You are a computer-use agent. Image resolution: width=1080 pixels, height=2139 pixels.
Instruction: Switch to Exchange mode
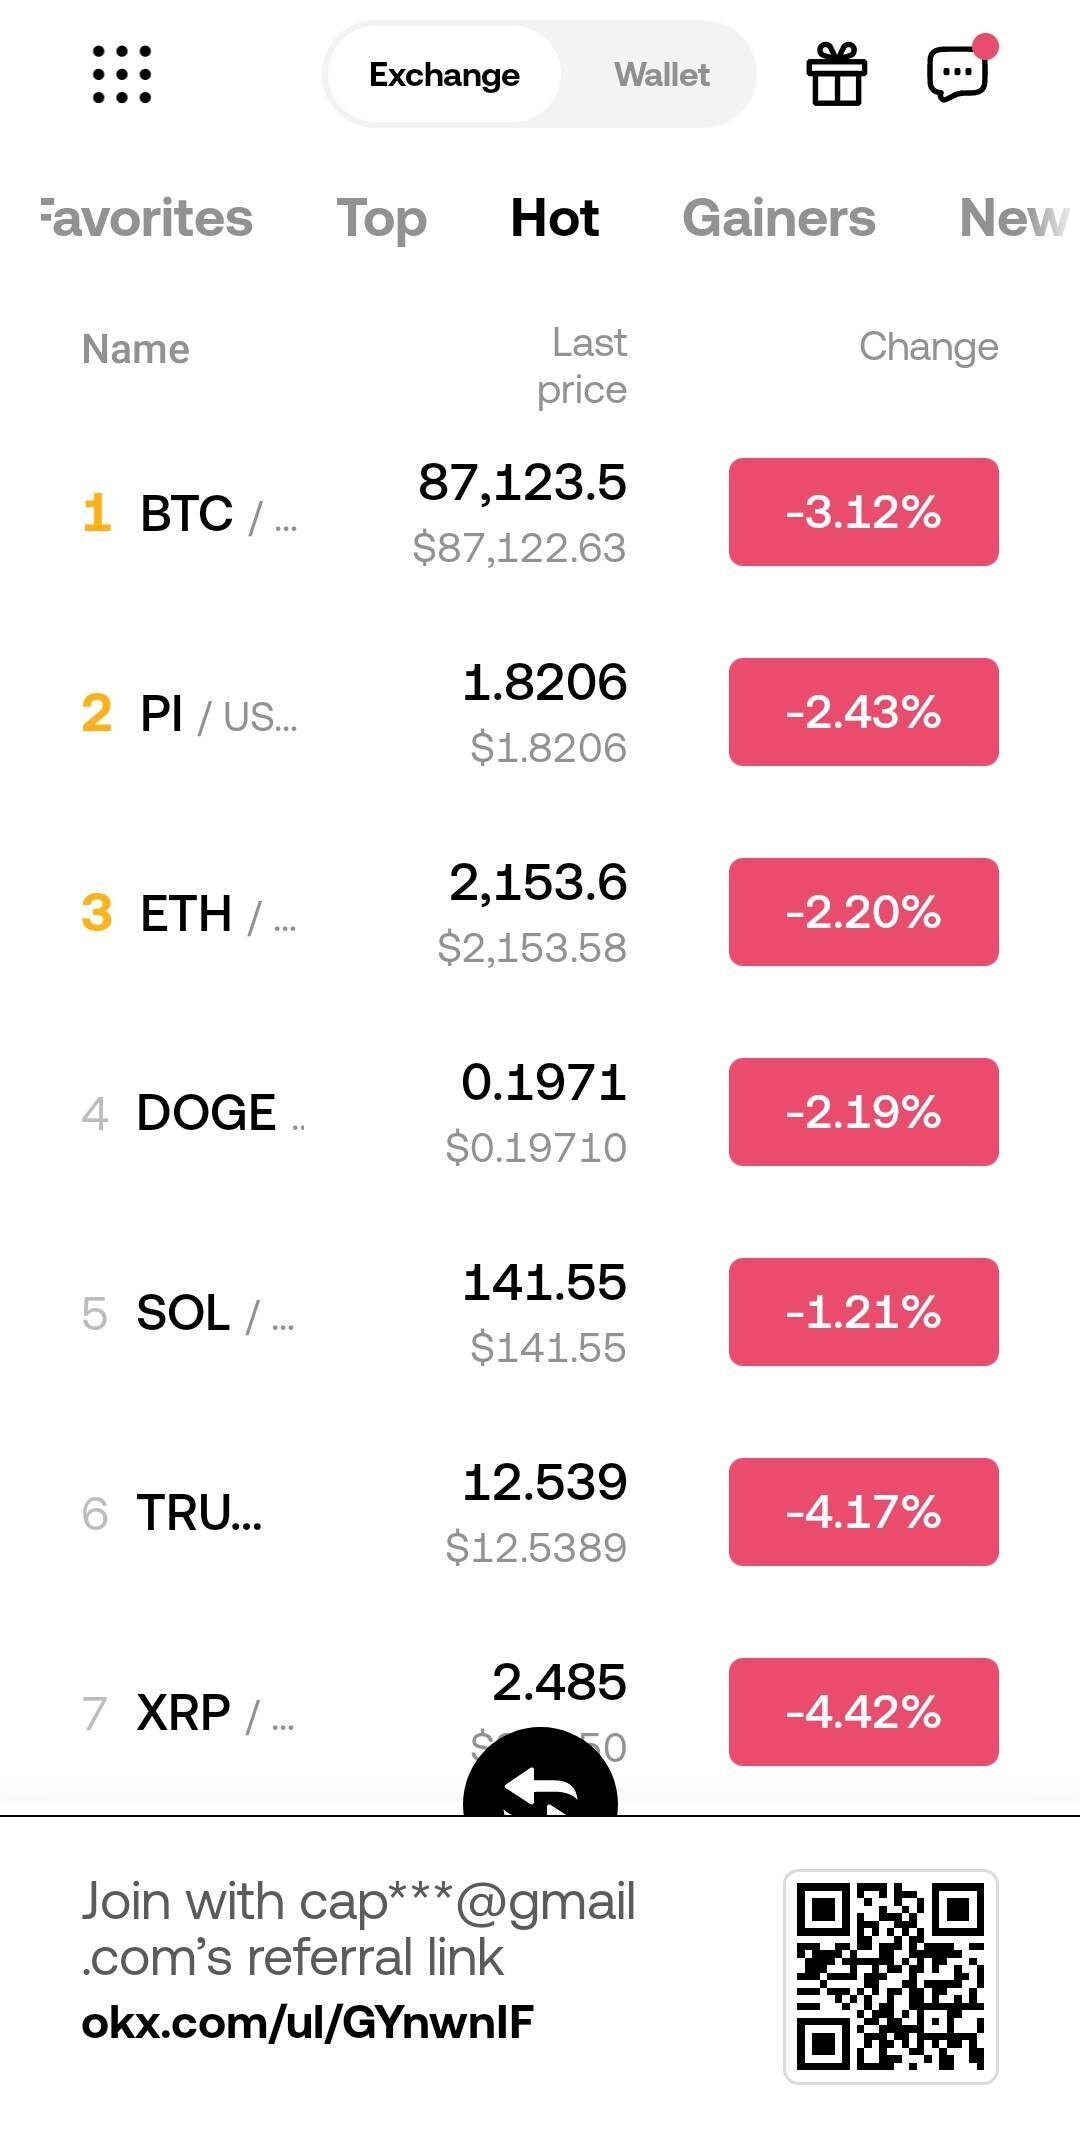pos(444,75)
